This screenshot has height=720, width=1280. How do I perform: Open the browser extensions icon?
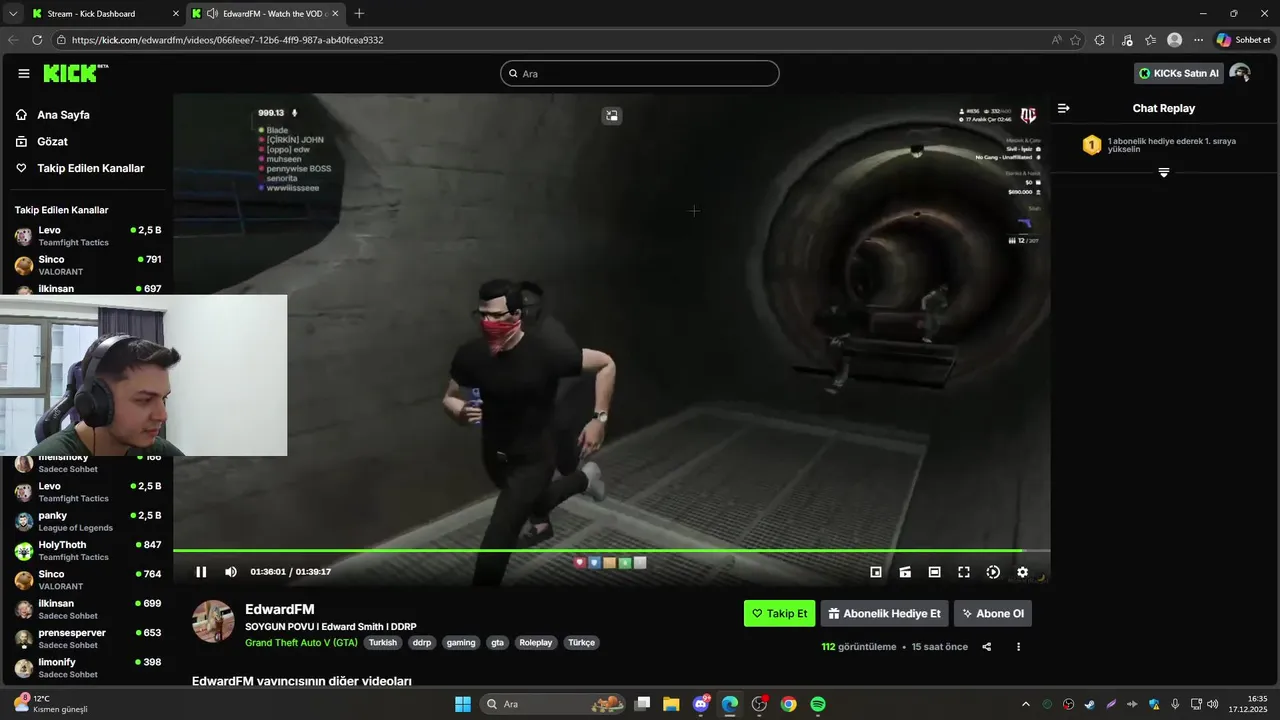click(1100, 40)
